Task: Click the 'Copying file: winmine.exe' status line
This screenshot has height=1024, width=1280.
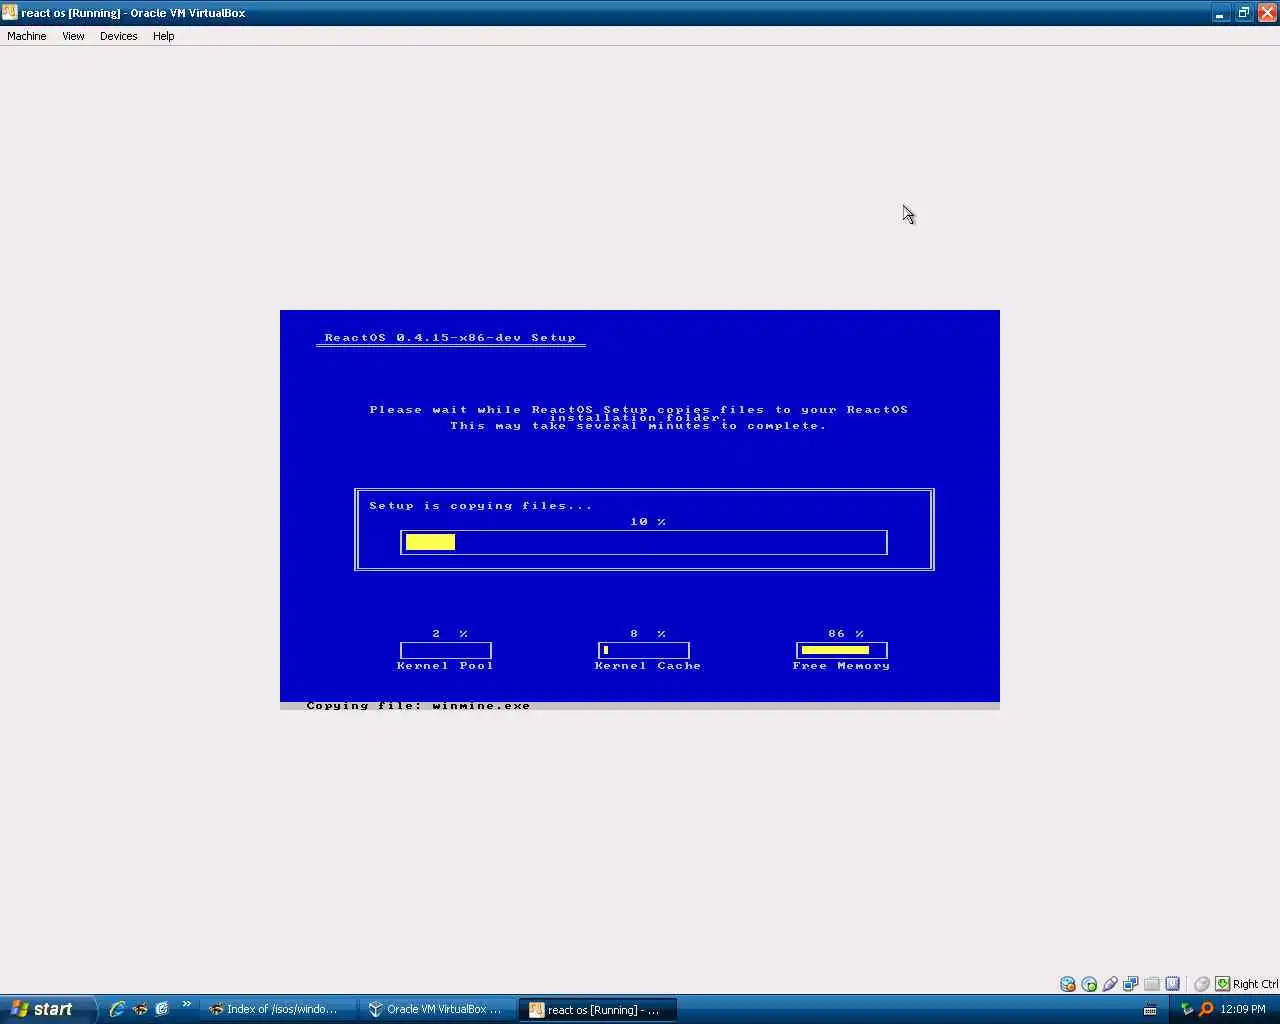Action: pos(418,706)
